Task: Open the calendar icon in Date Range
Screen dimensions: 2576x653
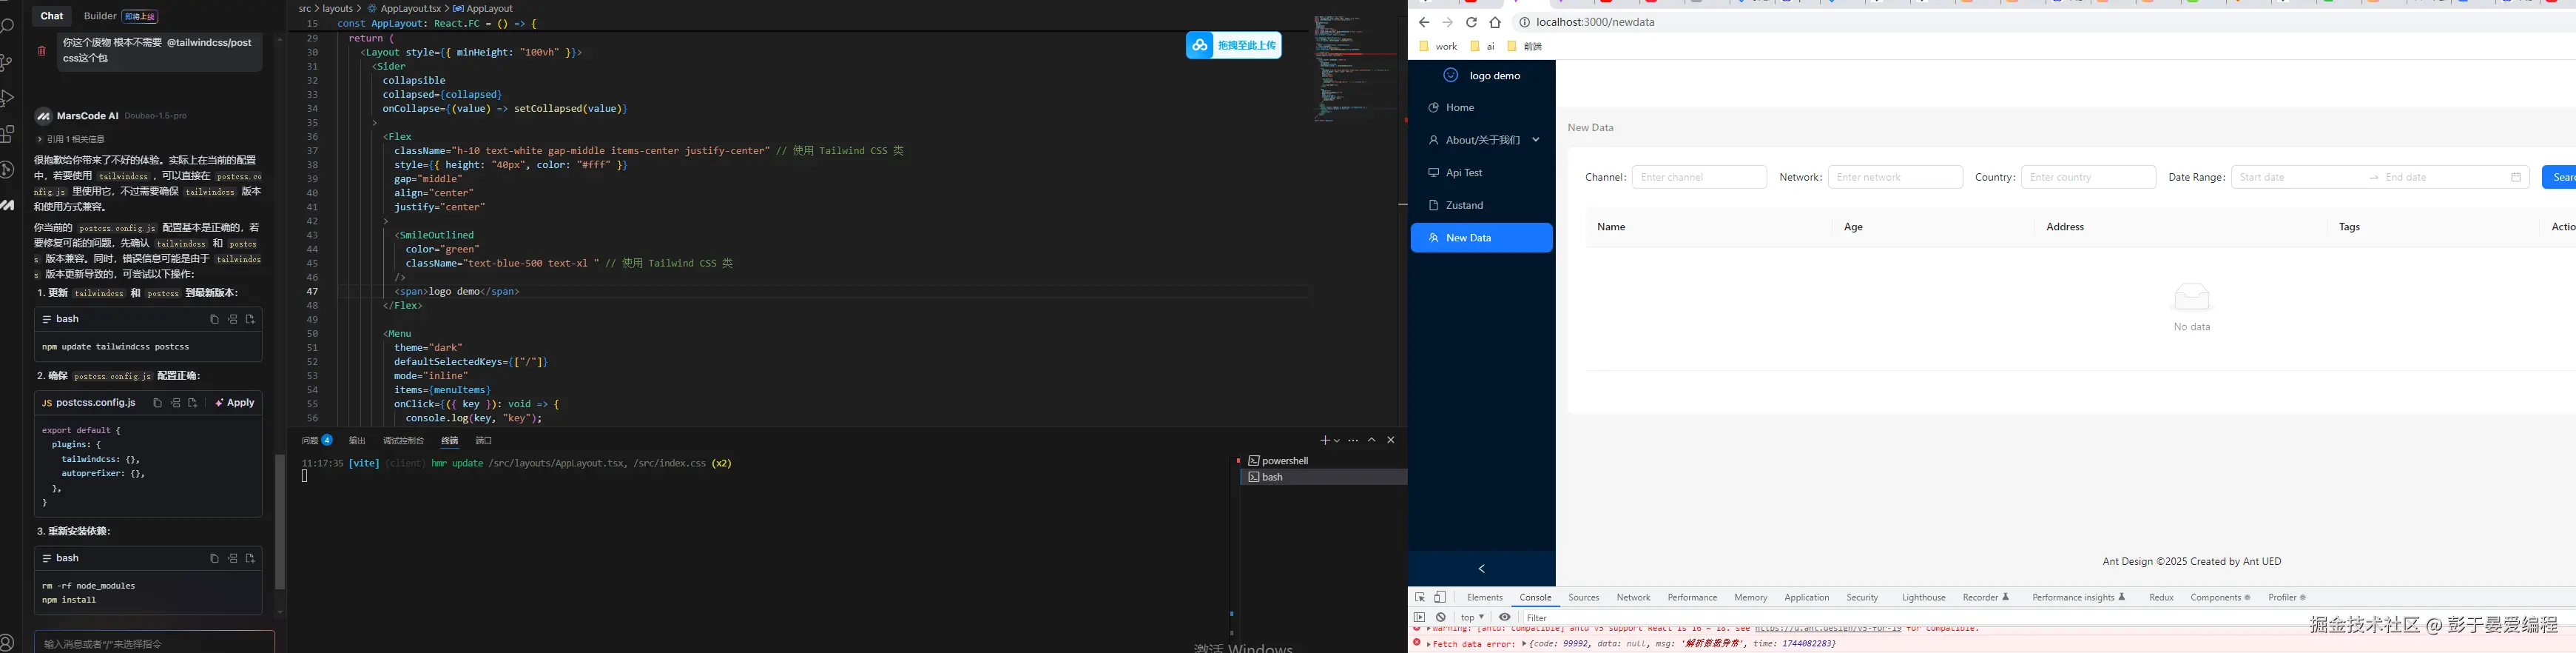Action: [x=2516, y=177]
